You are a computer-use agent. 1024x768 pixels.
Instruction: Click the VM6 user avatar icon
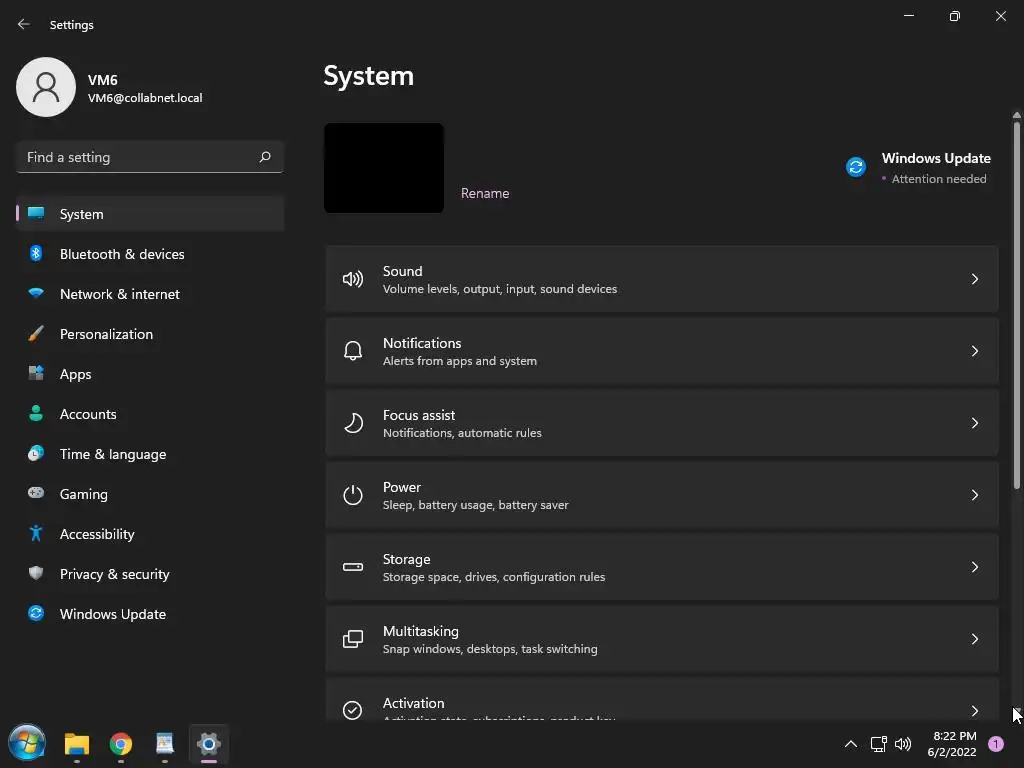tap(46, 87)
